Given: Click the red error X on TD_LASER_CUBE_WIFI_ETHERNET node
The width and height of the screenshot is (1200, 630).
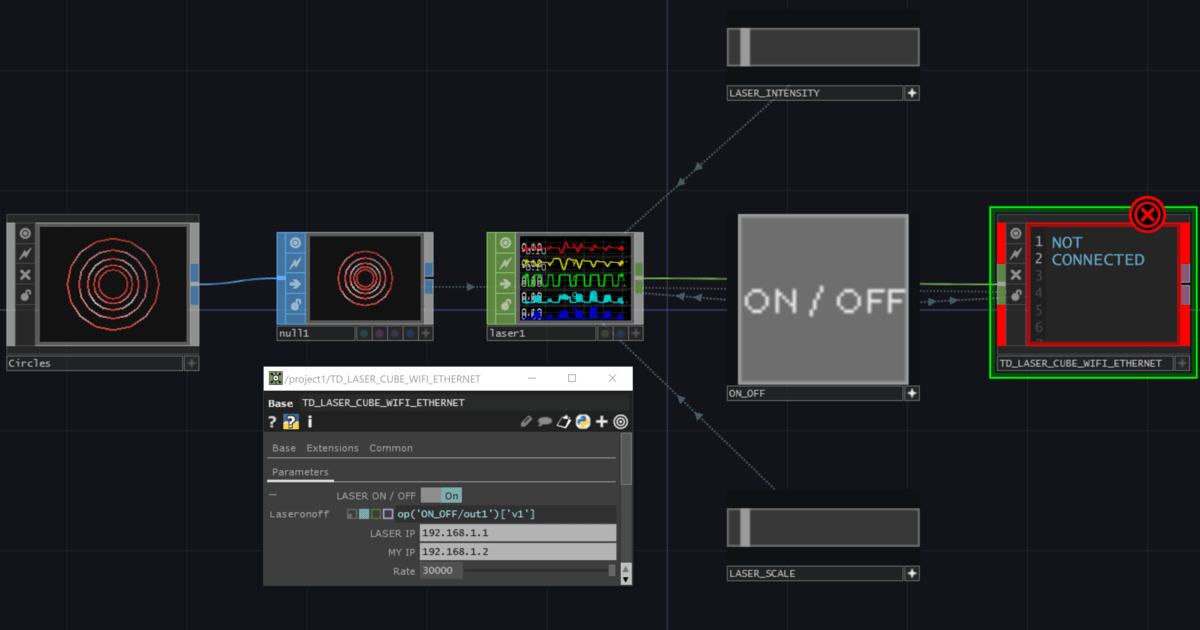Looking at the screenshot, I should 1147,215.
